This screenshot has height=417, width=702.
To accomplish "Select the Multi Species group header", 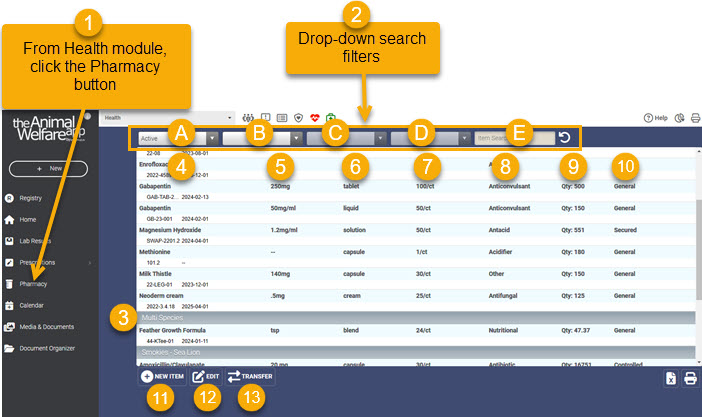I will (x=416, y=318).
